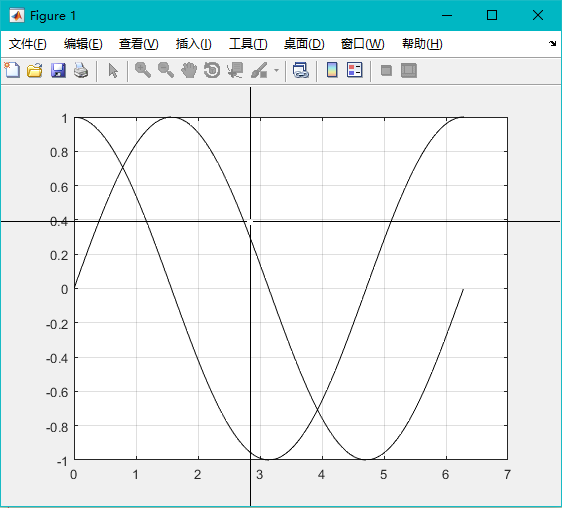Activate the Zoom In magnifier tool
562x508 pixels.
[143, 70]
